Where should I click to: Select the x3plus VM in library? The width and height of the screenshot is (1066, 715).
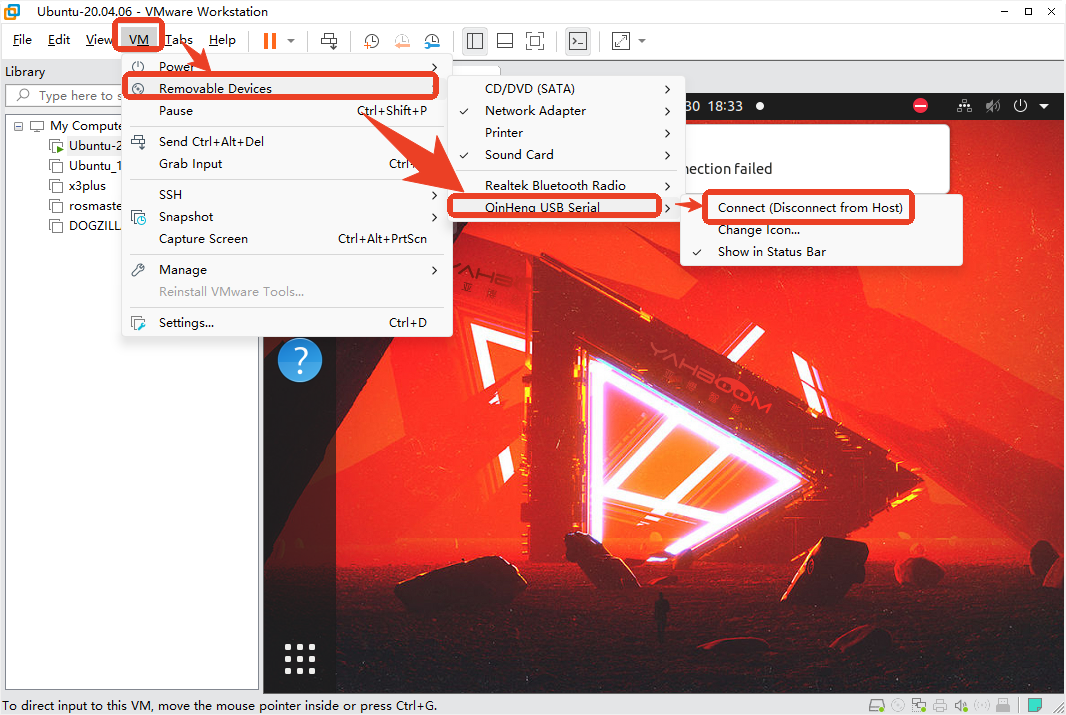(87, 186)
